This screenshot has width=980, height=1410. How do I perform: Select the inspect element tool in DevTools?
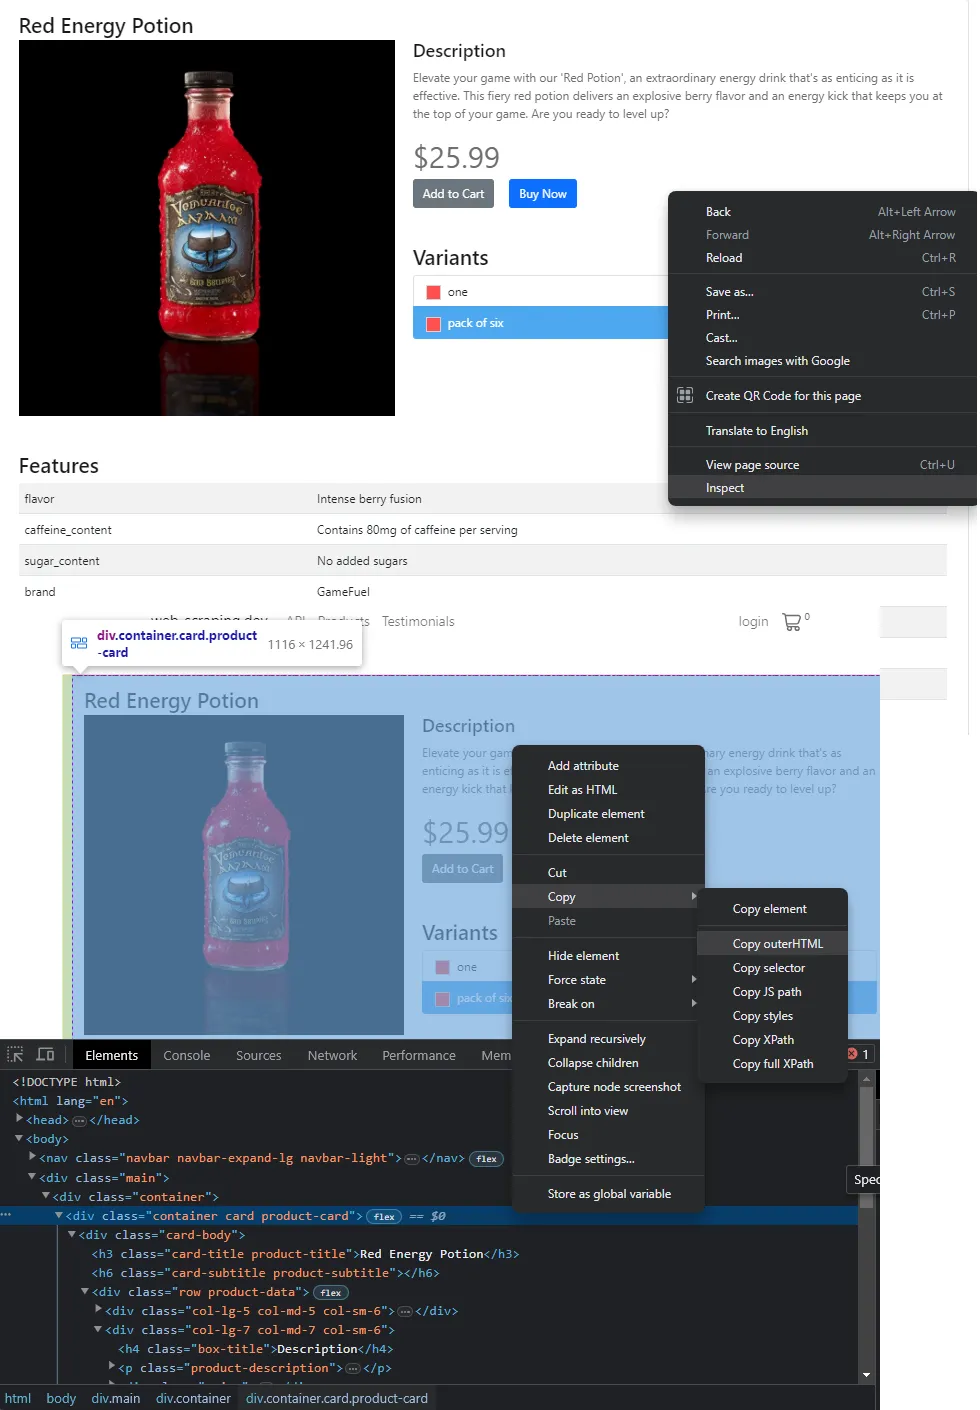pyautogui.click(x=14, y=1054)
